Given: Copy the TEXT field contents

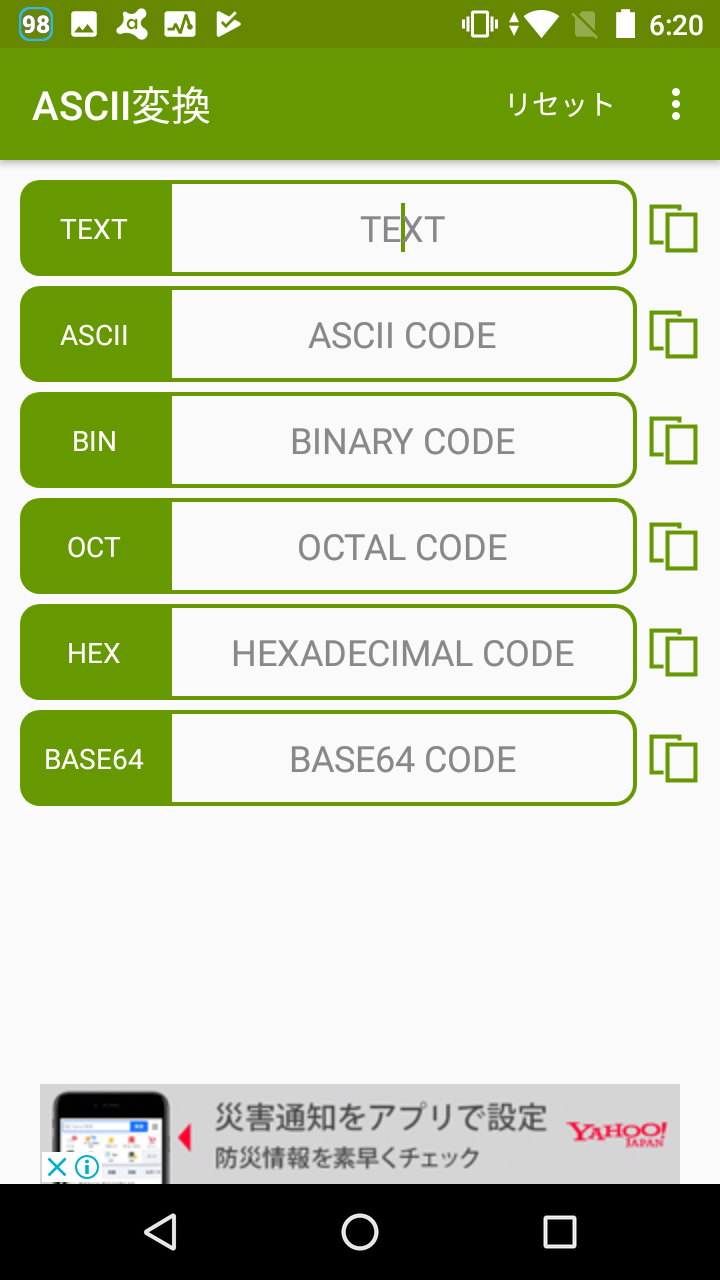Looking at the screenshot, I should [674, 228].
